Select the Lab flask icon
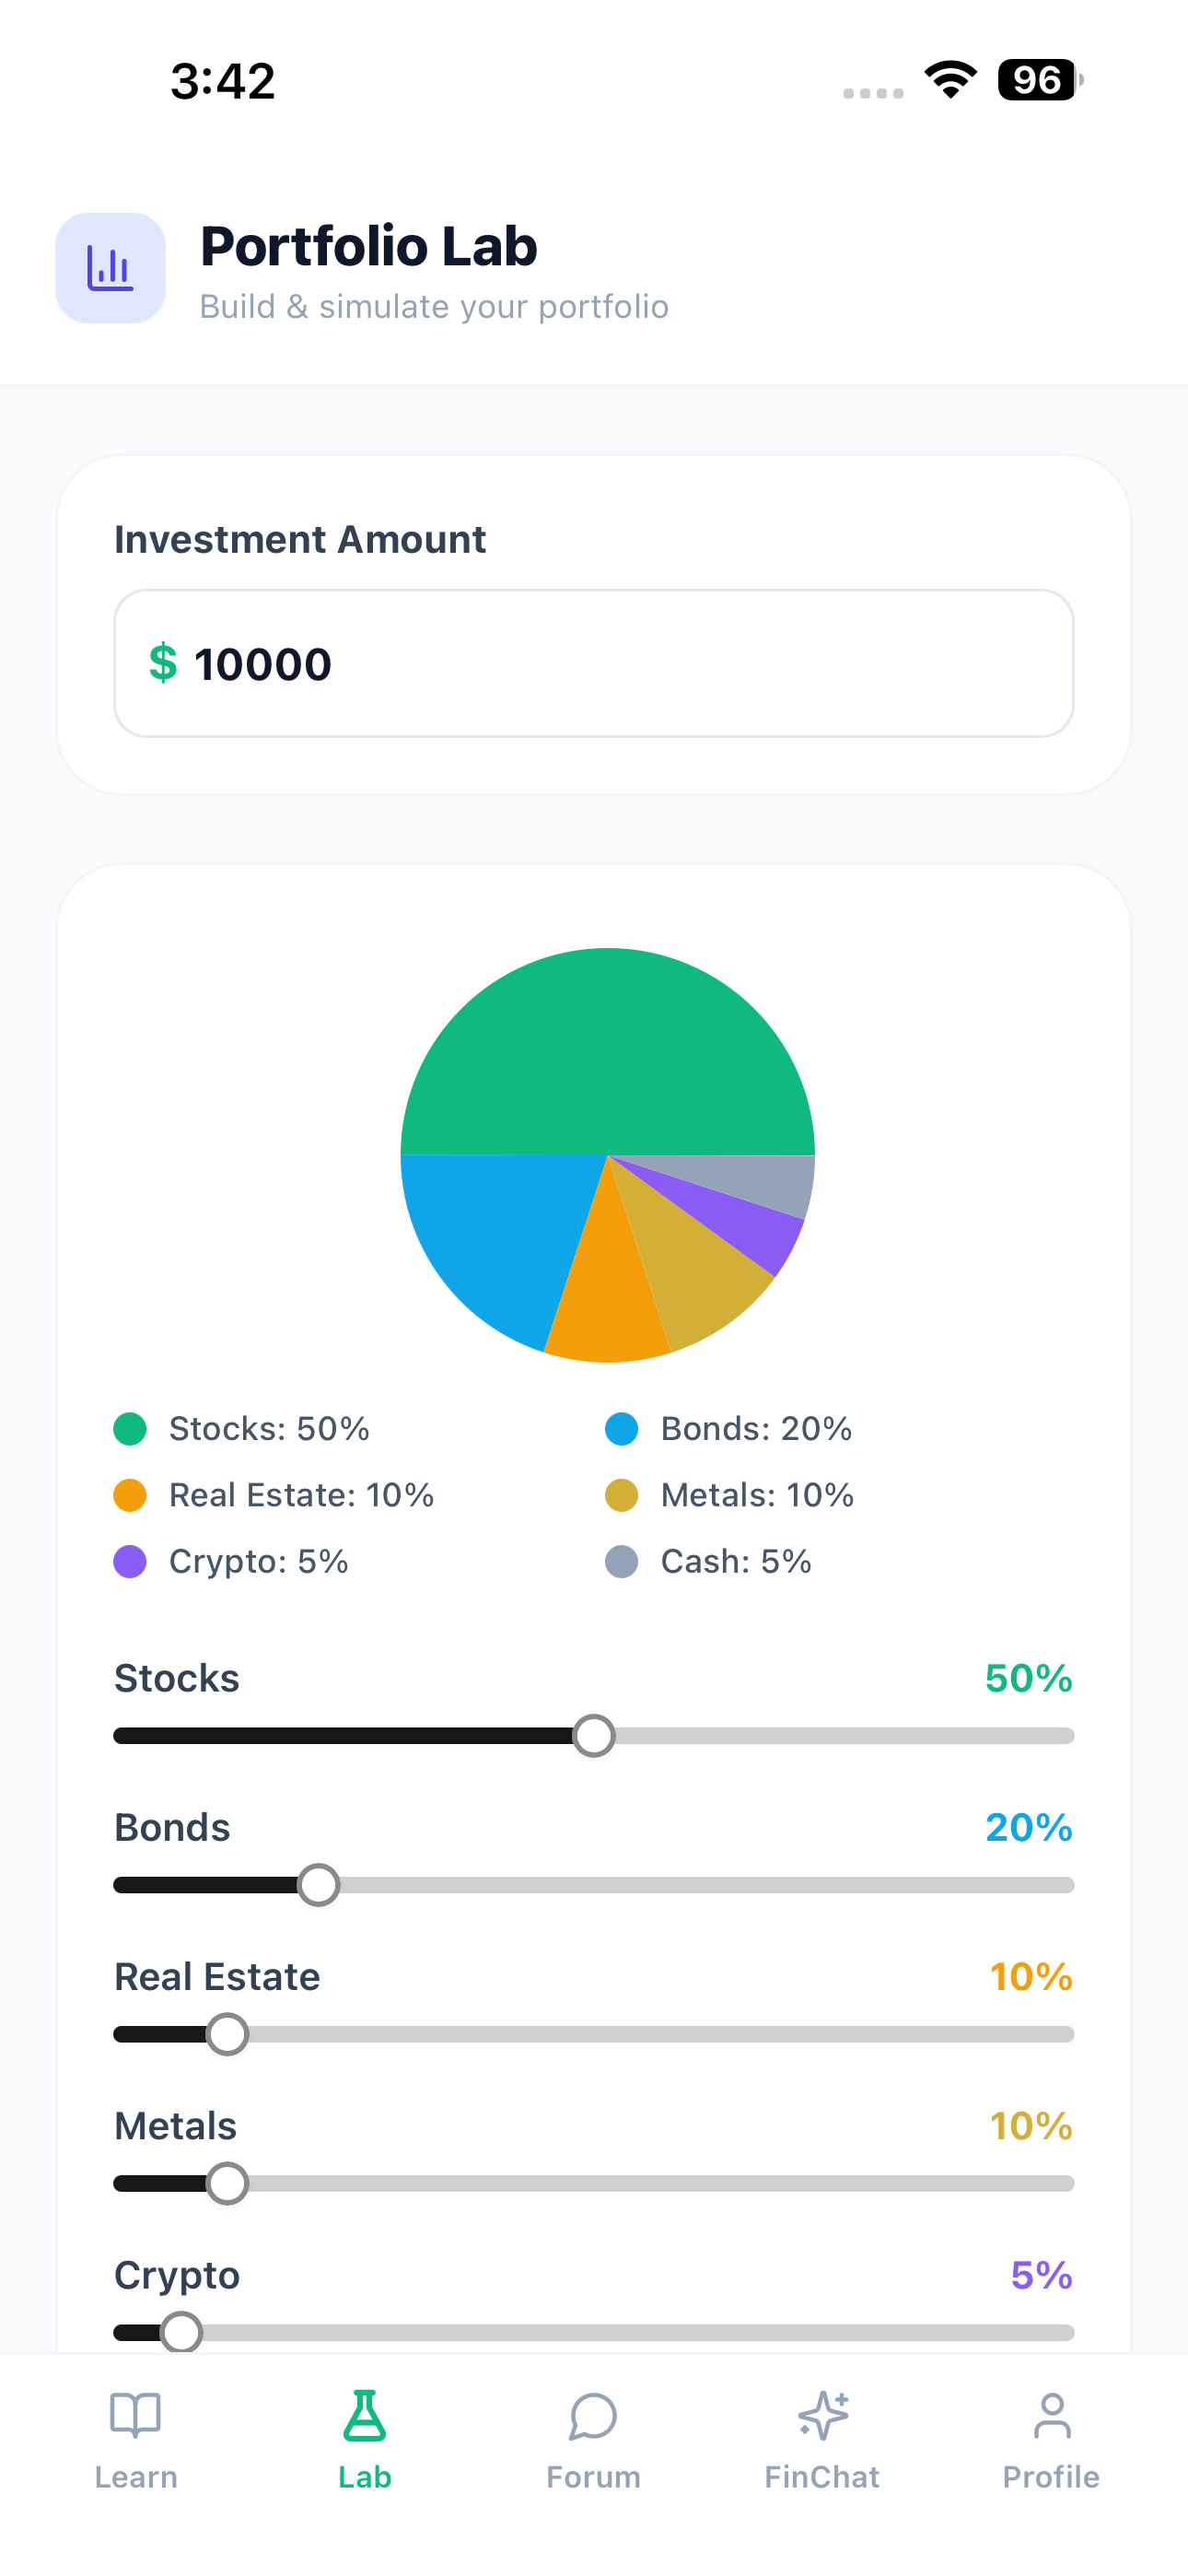This screenshot has height=2576, width=1188. point(364,2416)
